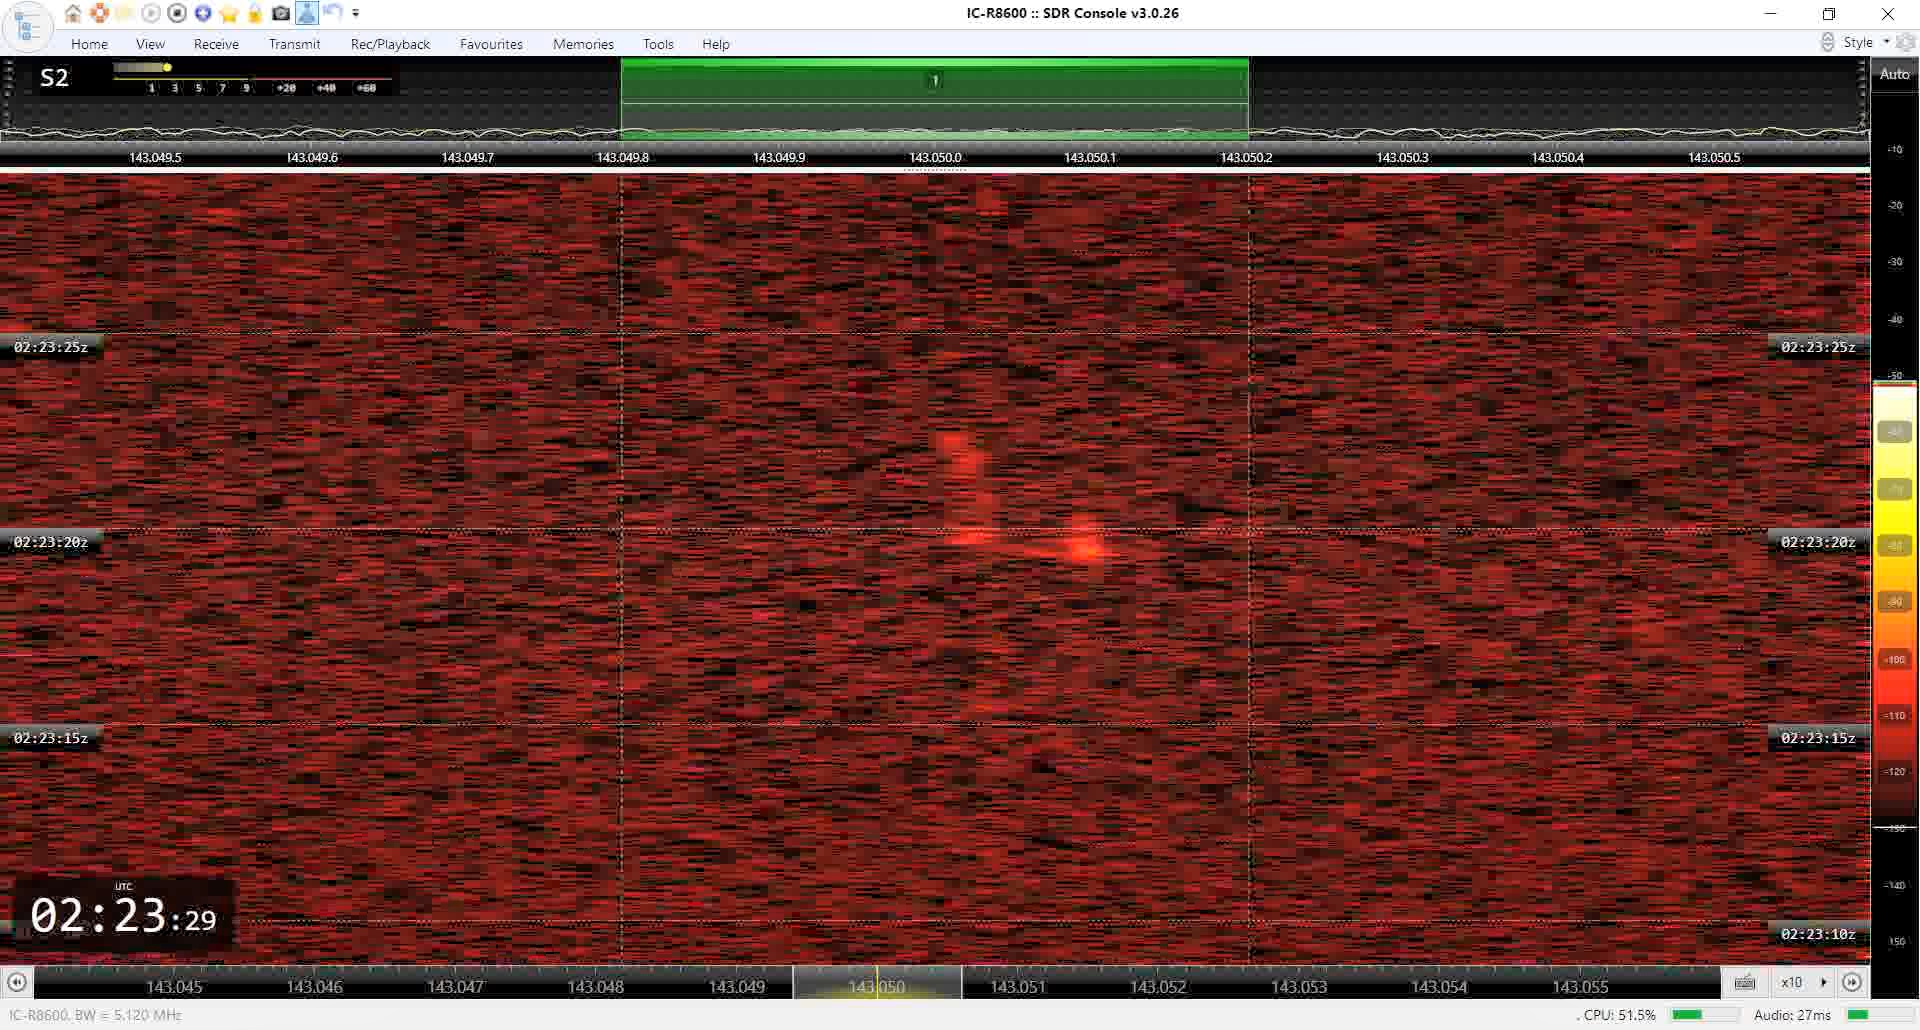Open the Favourites ribbon tab
Viewport: 1920px width, 1030px height.
[491, 44]
